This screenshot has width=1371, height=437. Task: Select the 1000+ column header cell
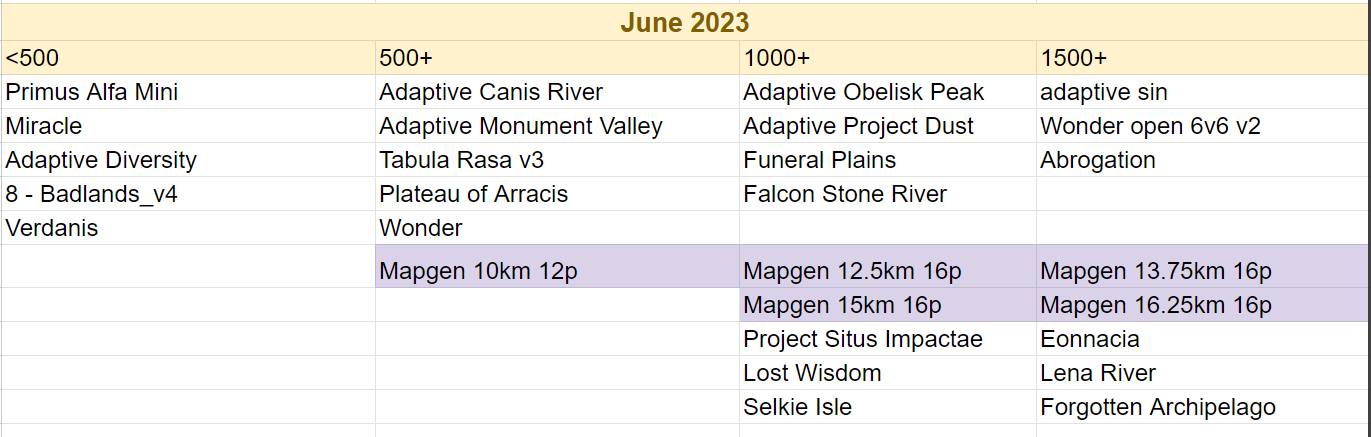tap(888, 58)
